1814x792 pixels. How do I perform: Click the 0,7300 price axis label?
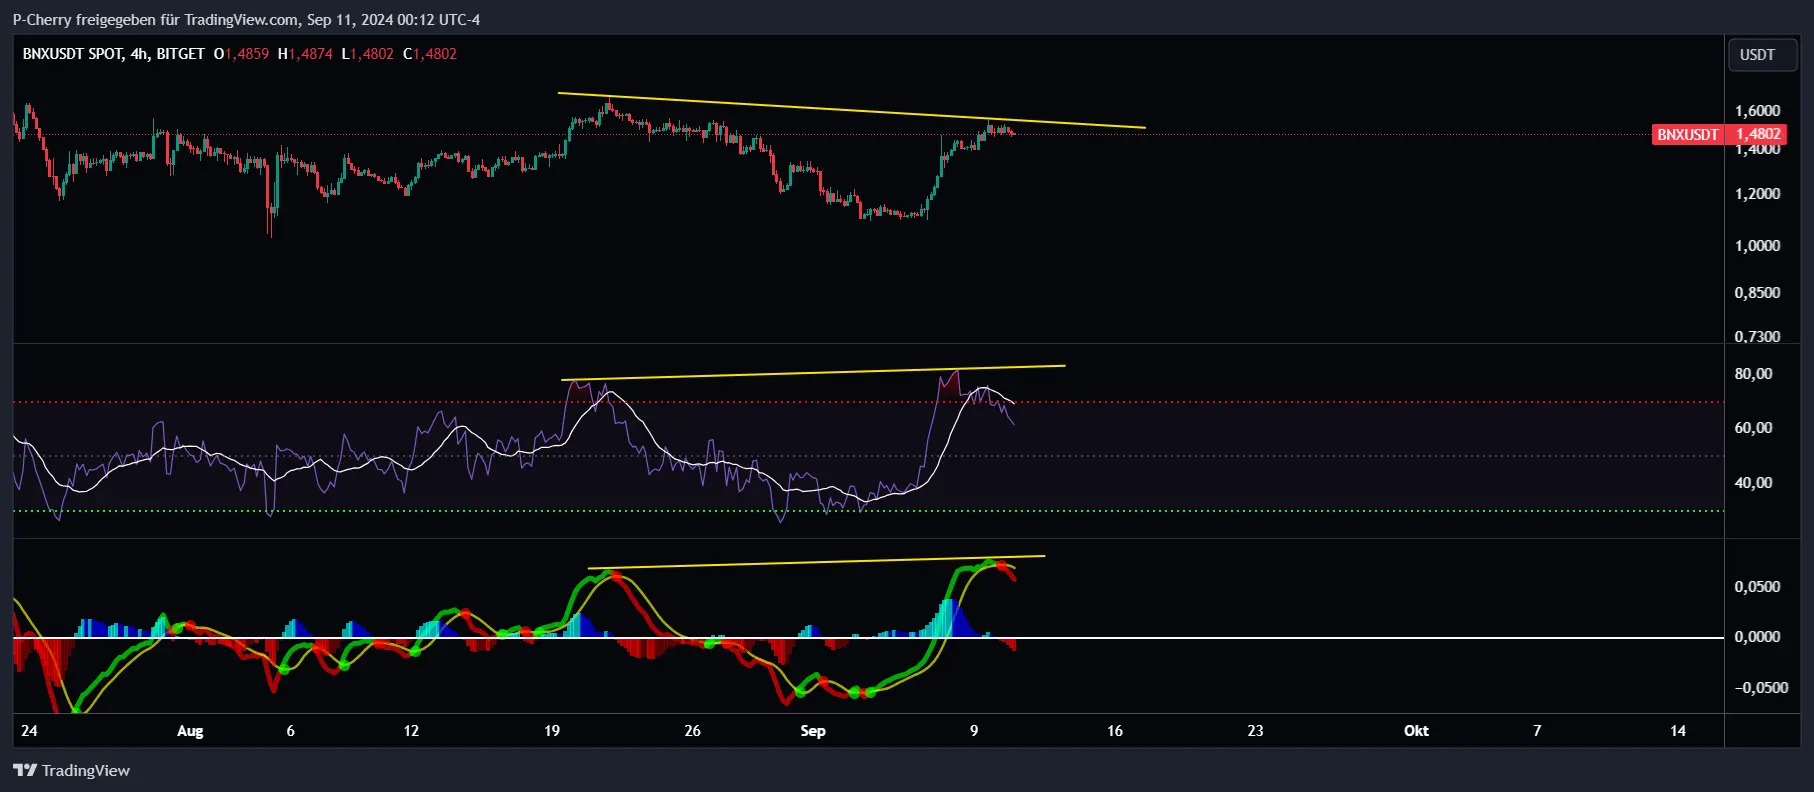[1757, 336]
